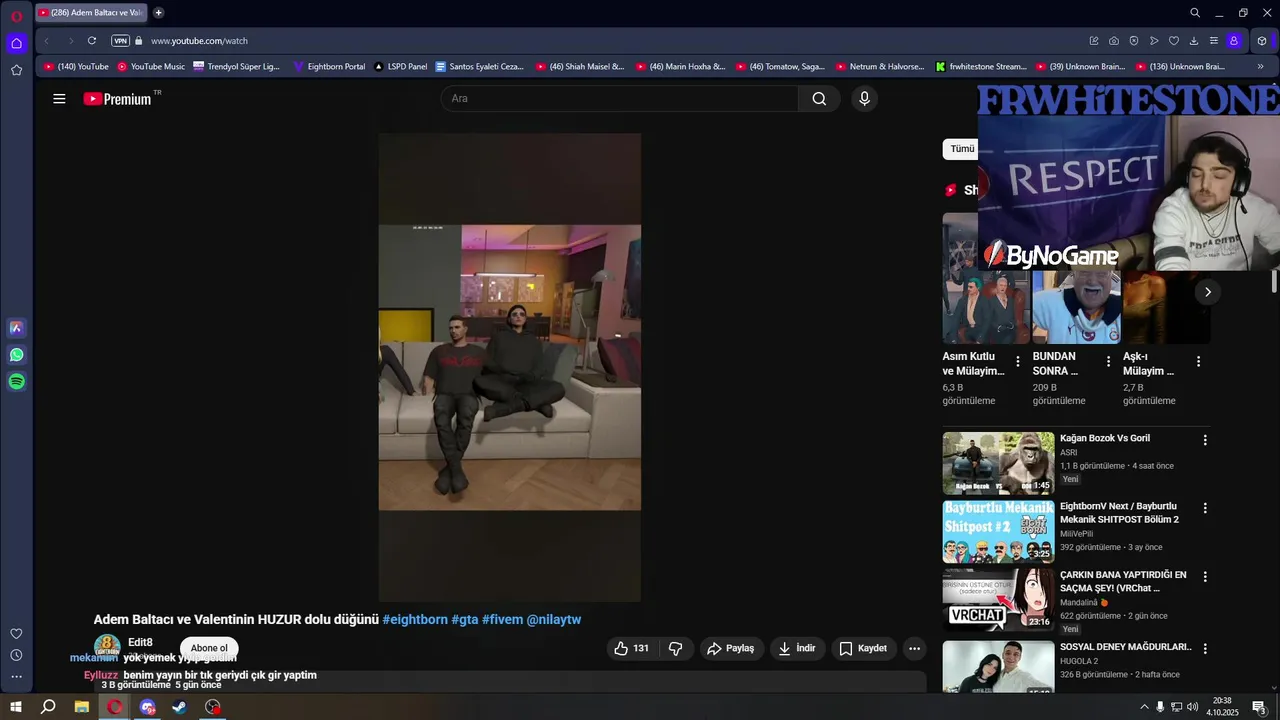This screenshot has width=1280, height=720.
Task: Play 'Bayburtlu Mekanik Shitpost #2' thumbnail
Action: coord(998,532)
